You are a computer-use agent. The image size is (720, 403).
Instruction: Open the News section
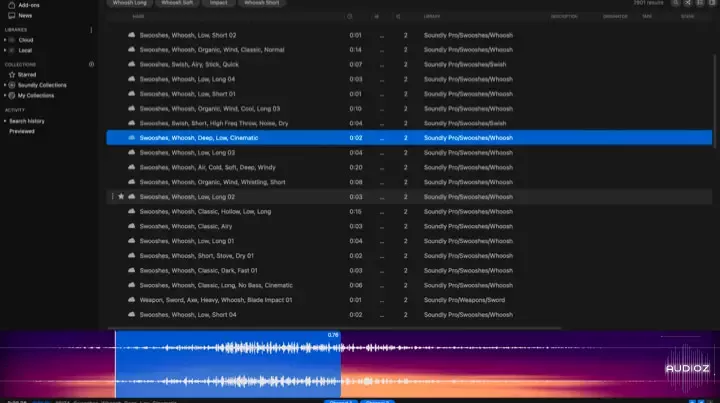click(x=21, y=16)
